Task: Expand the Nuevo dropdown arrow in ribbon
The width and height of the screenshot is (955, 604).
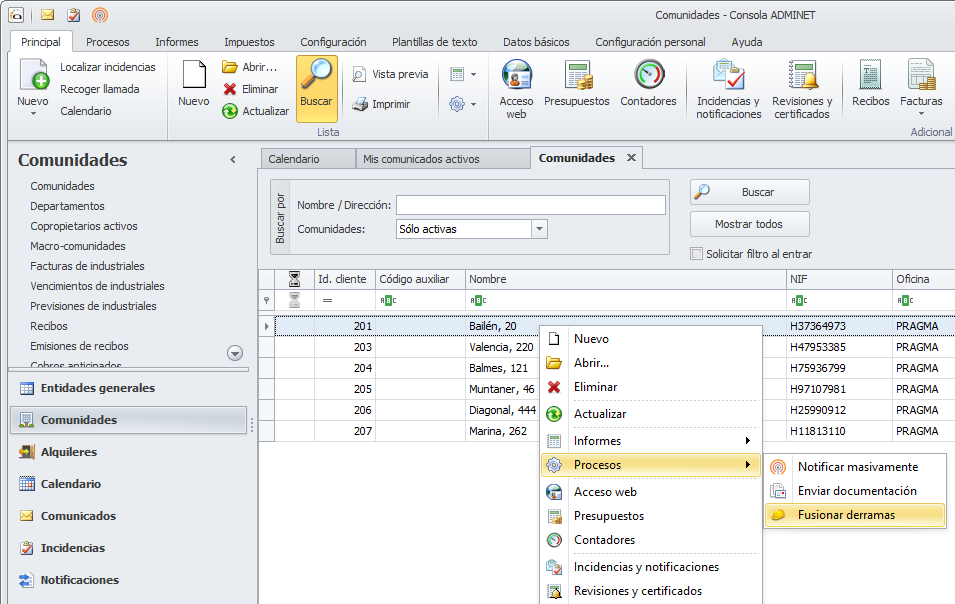Action: 33,113
